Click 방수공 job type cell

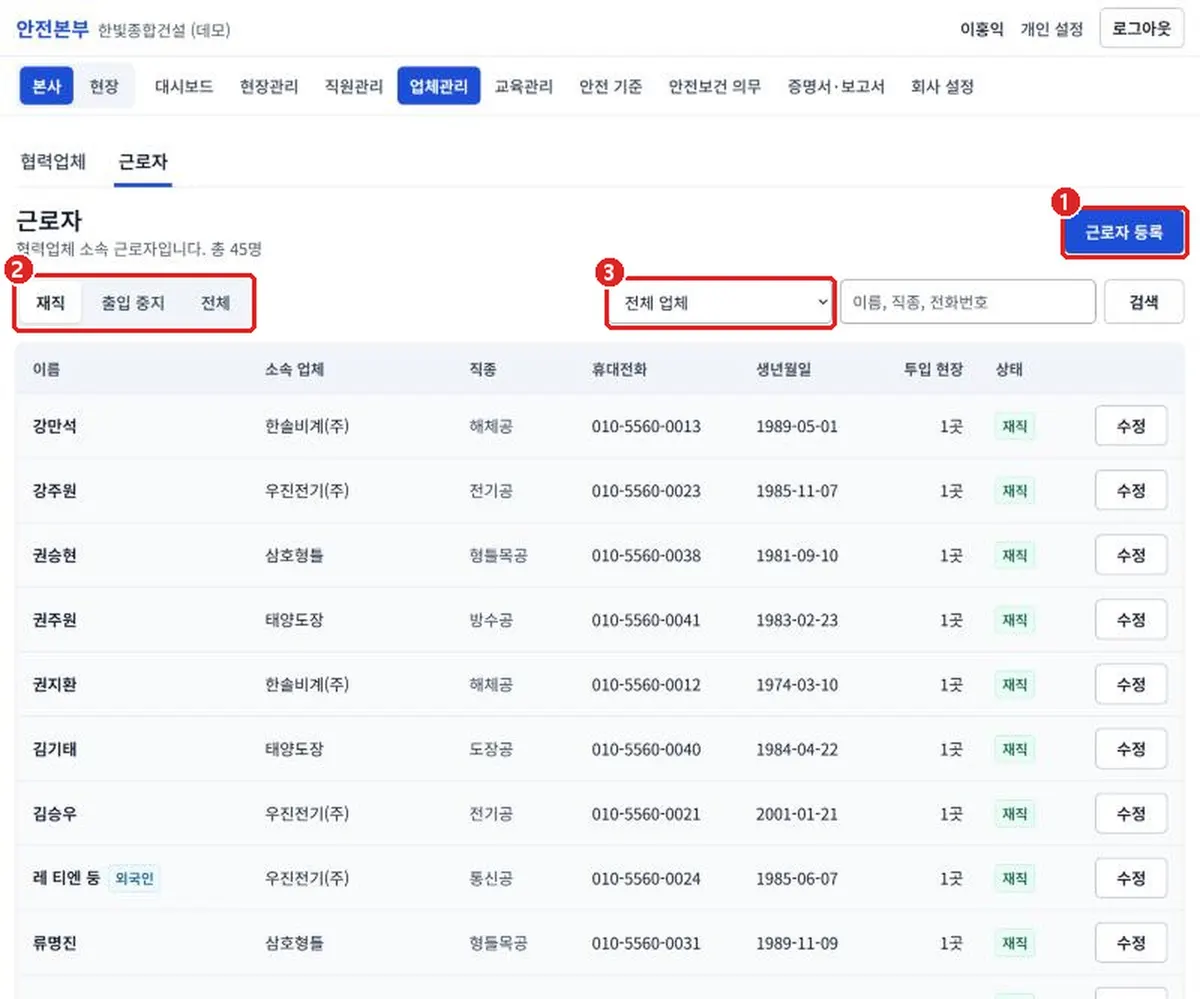tap(491, 620)
